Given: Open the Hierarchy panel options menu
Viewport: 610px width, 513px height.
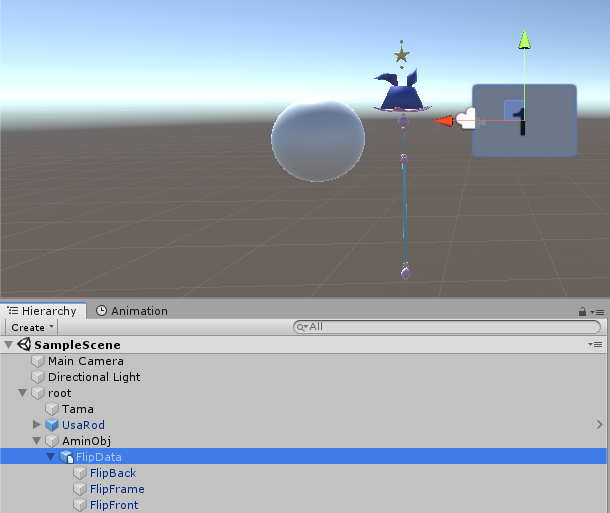Looking at the screenshot, I should [598, 312].
